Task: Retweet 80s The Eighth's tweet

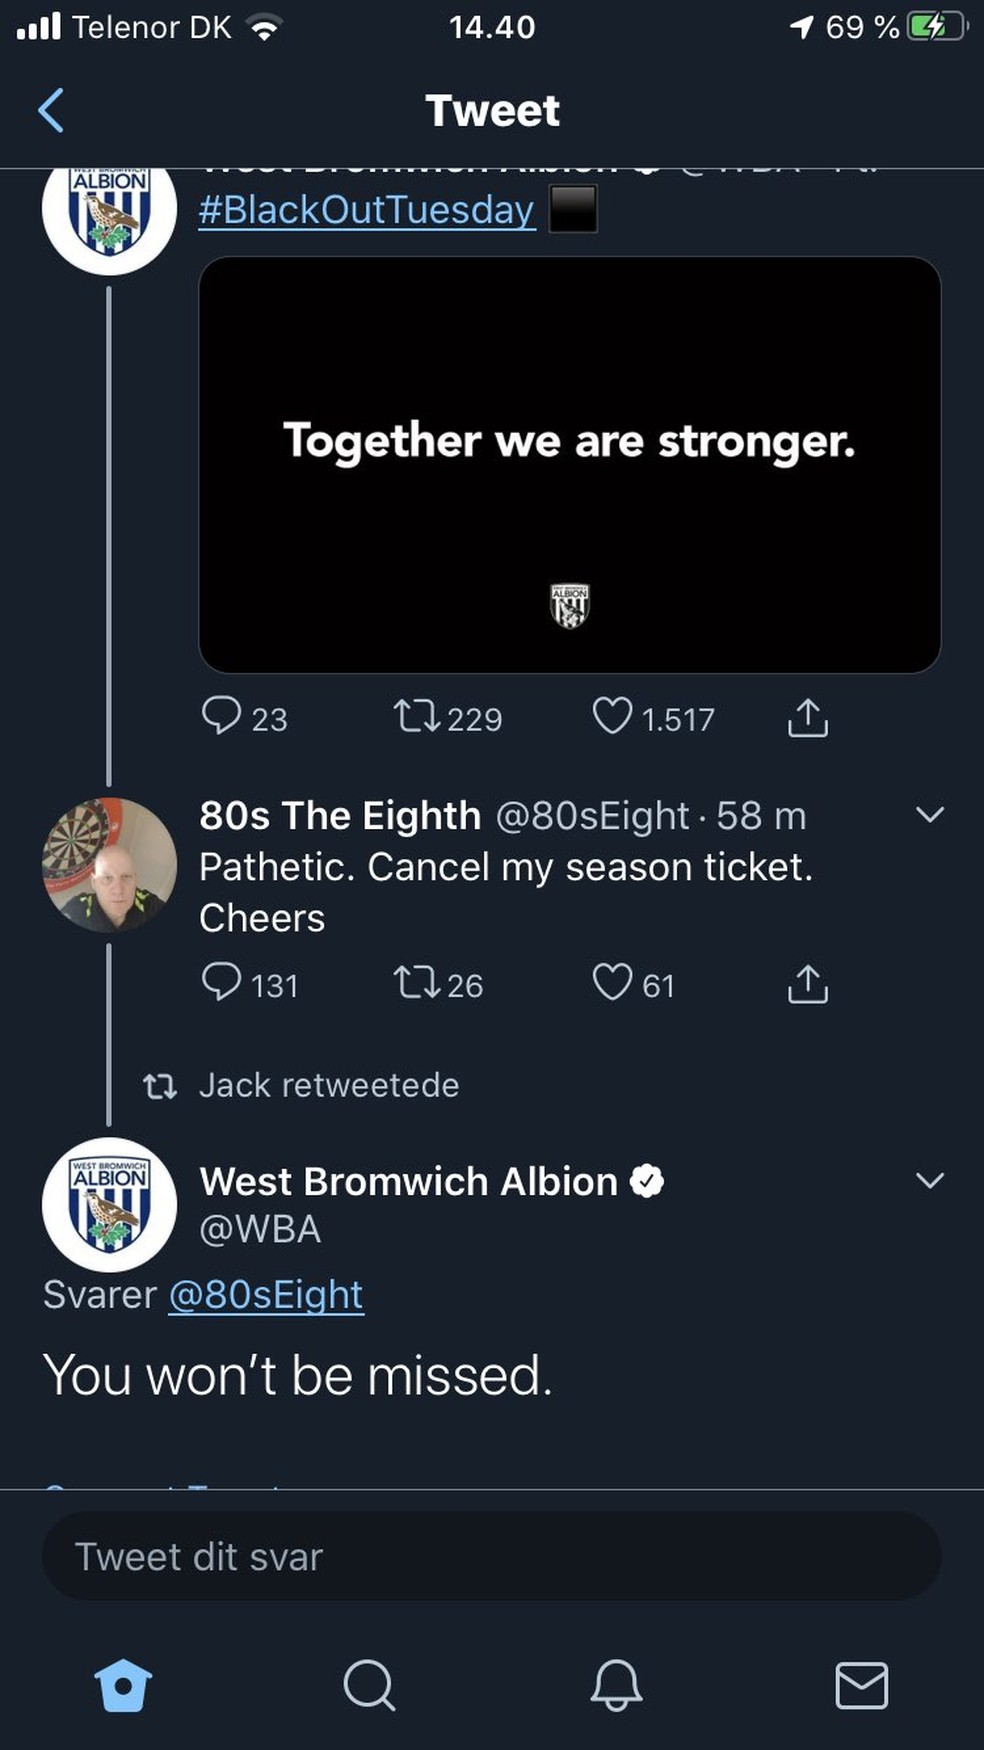Action: tap(415, 983)
